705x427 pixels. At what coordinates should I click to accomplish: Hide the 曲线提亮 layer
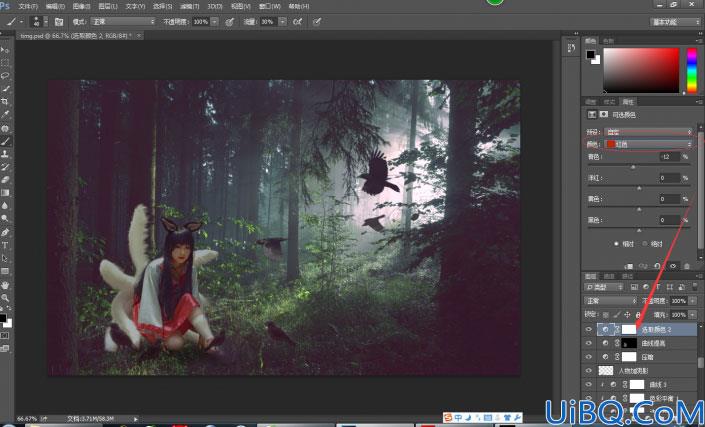pos(589,343)
